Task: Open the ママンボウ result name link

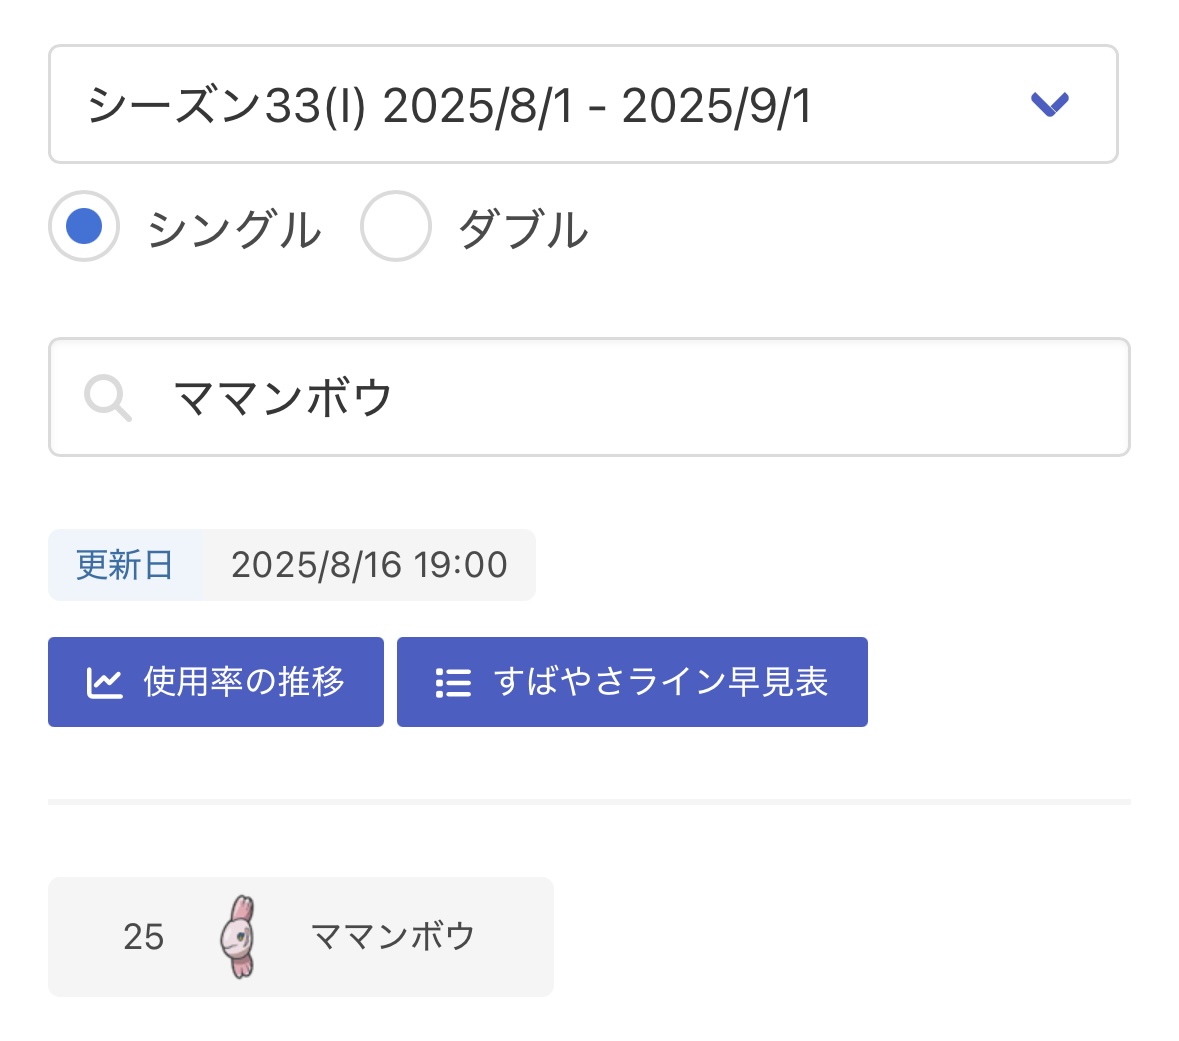Action: click(393, 937)
